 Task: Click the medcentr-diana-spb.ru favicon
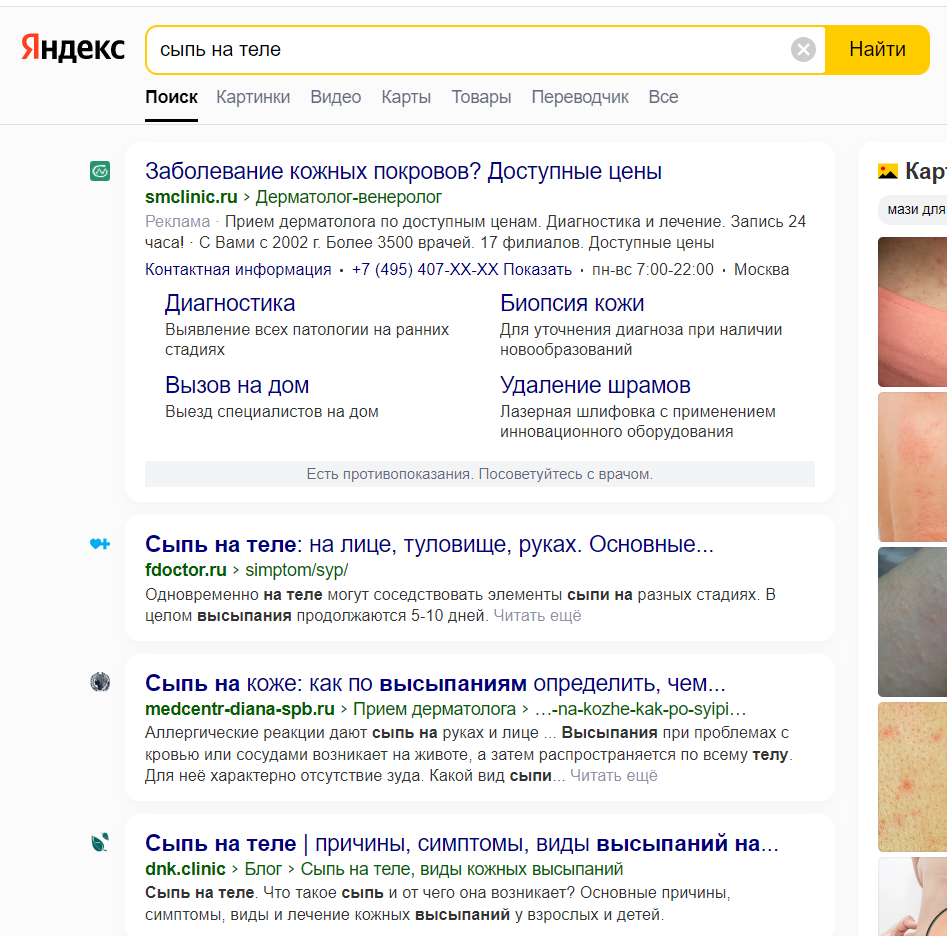pyautogui.click(x=100, y=682)
